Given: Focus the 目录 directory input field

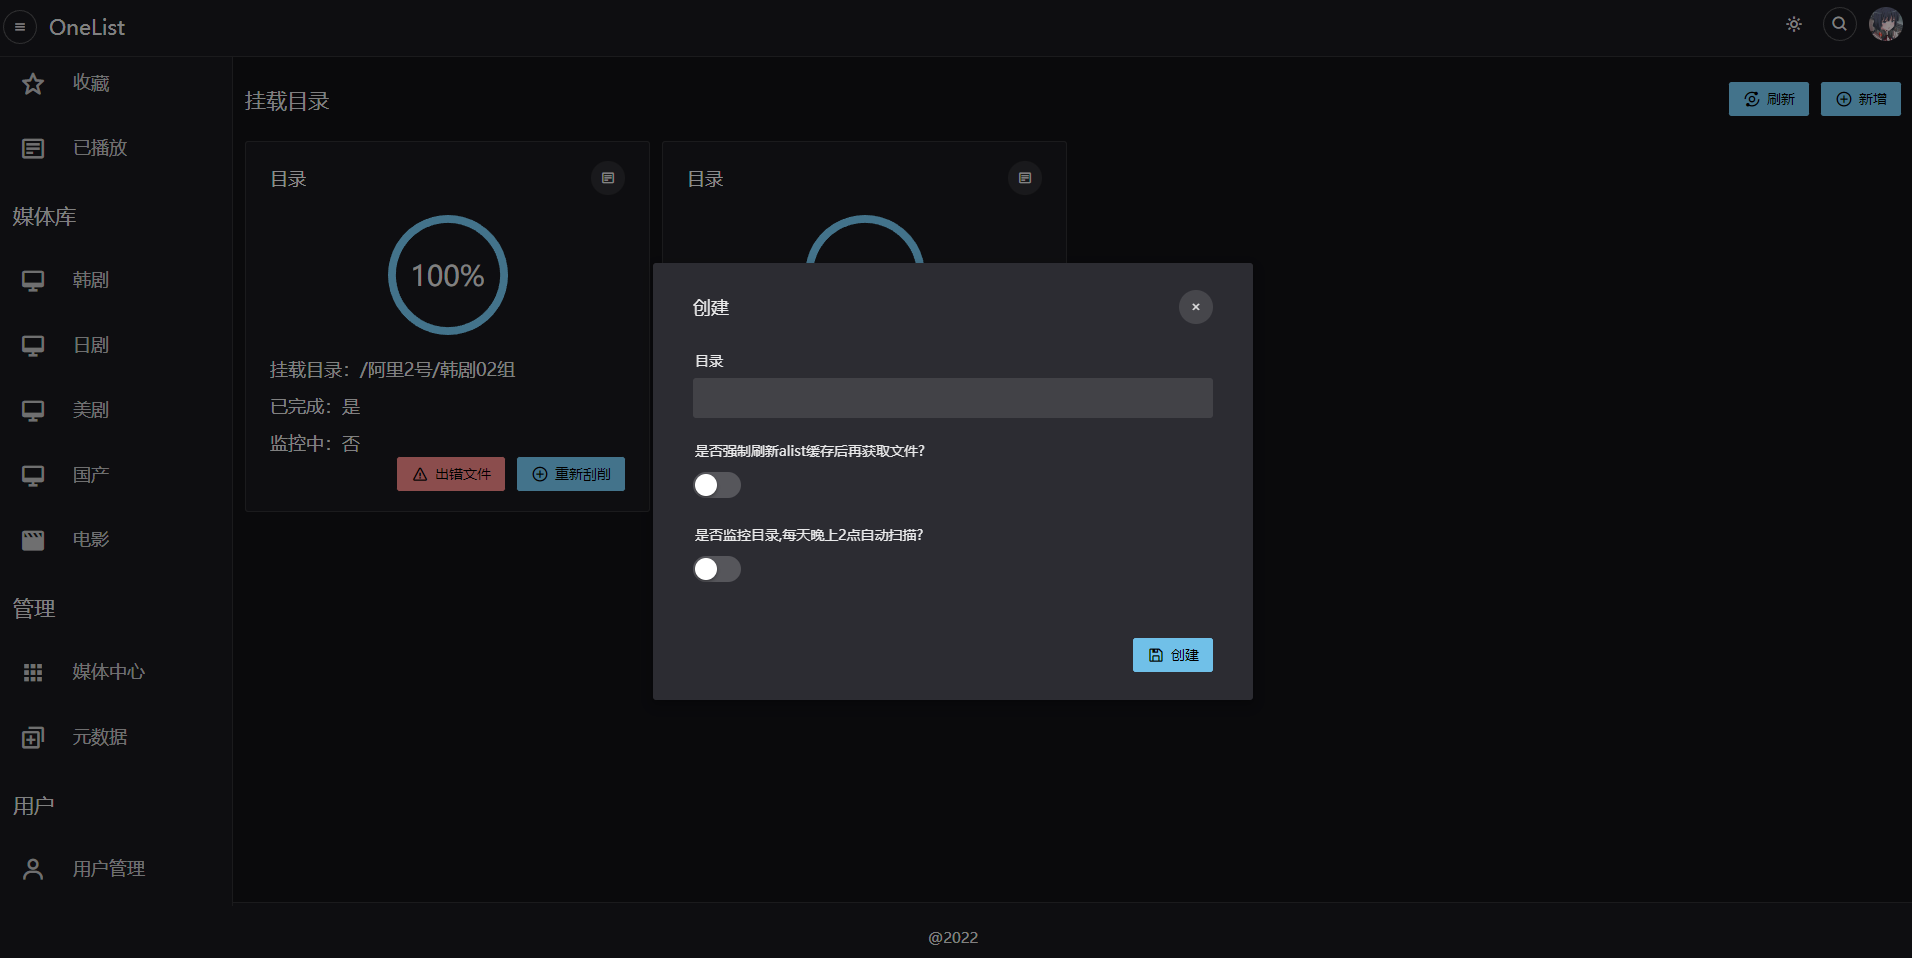Looking at the screenshot, I should coord(953,398).
